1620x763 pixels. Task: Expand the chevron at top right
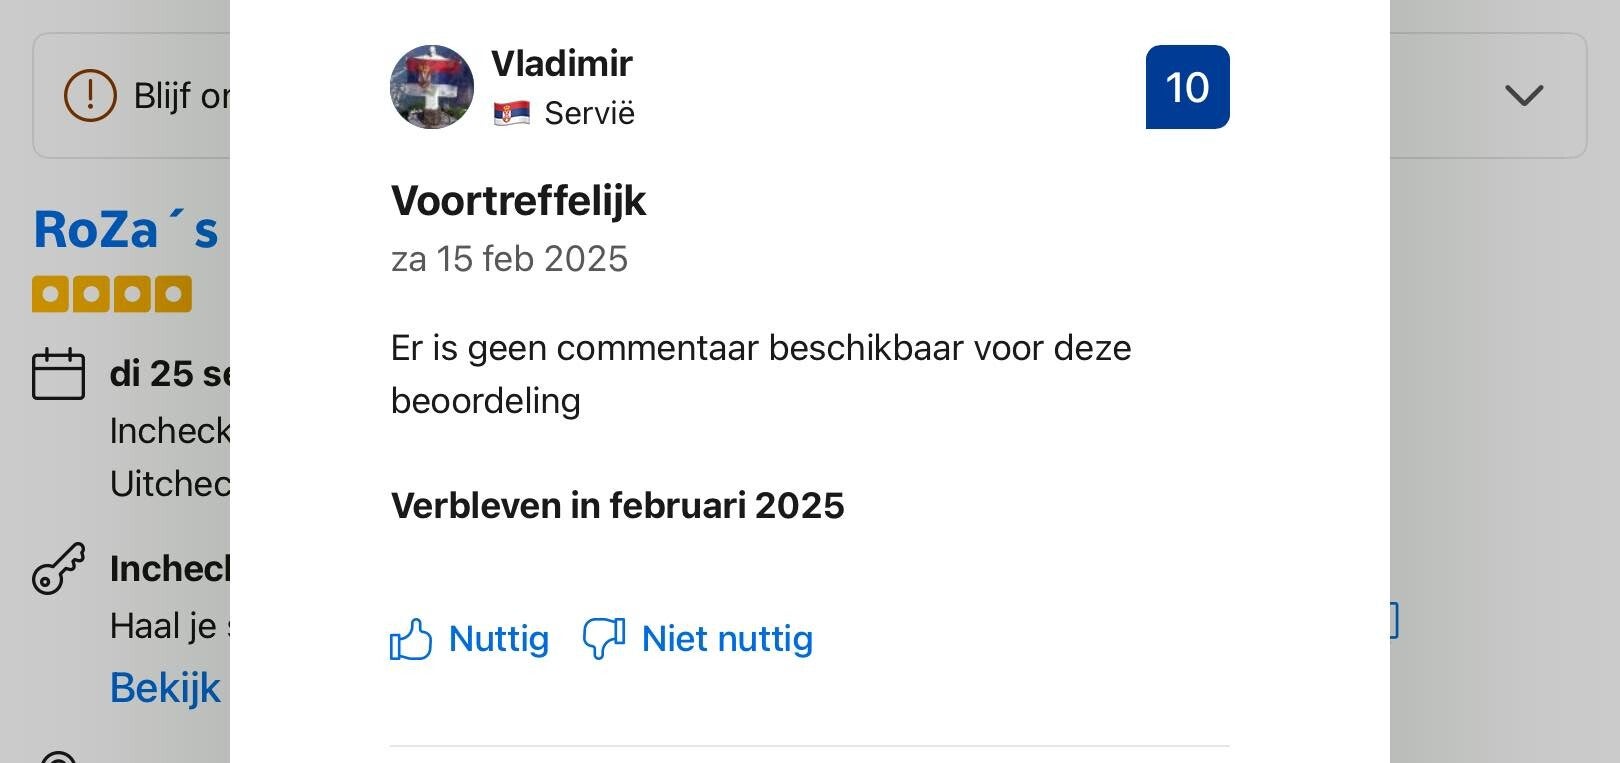[x=1524, y=96]
